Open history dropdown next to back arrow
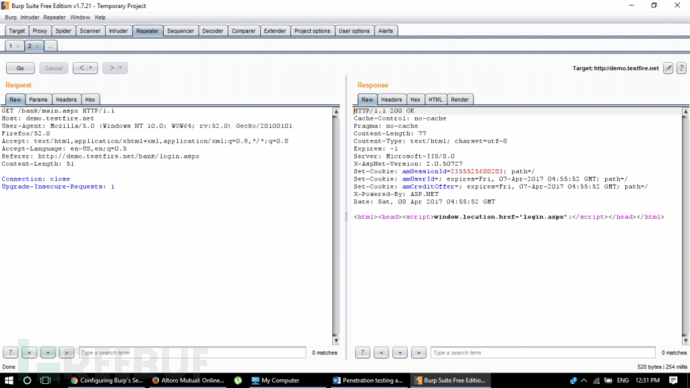Screen dimensions: 690x388 click(91, 68)
